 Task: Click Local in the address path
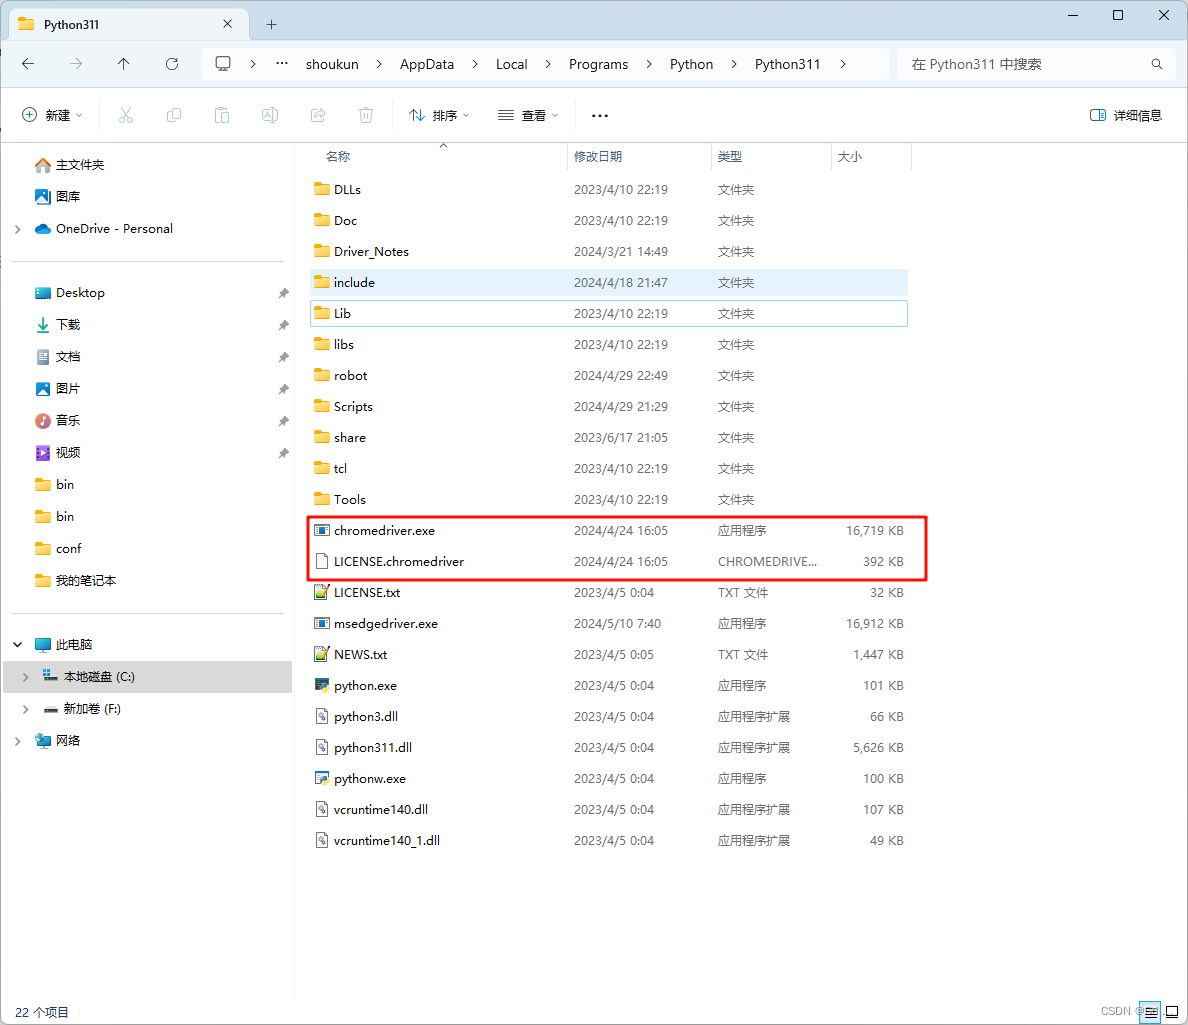tap(511, 64)
